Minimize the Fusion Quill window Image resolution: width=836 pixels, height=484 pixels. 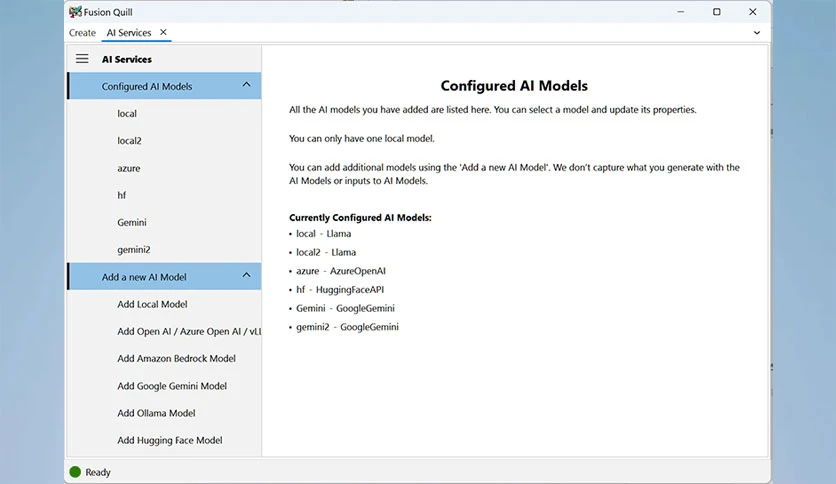tap(681, 12)
